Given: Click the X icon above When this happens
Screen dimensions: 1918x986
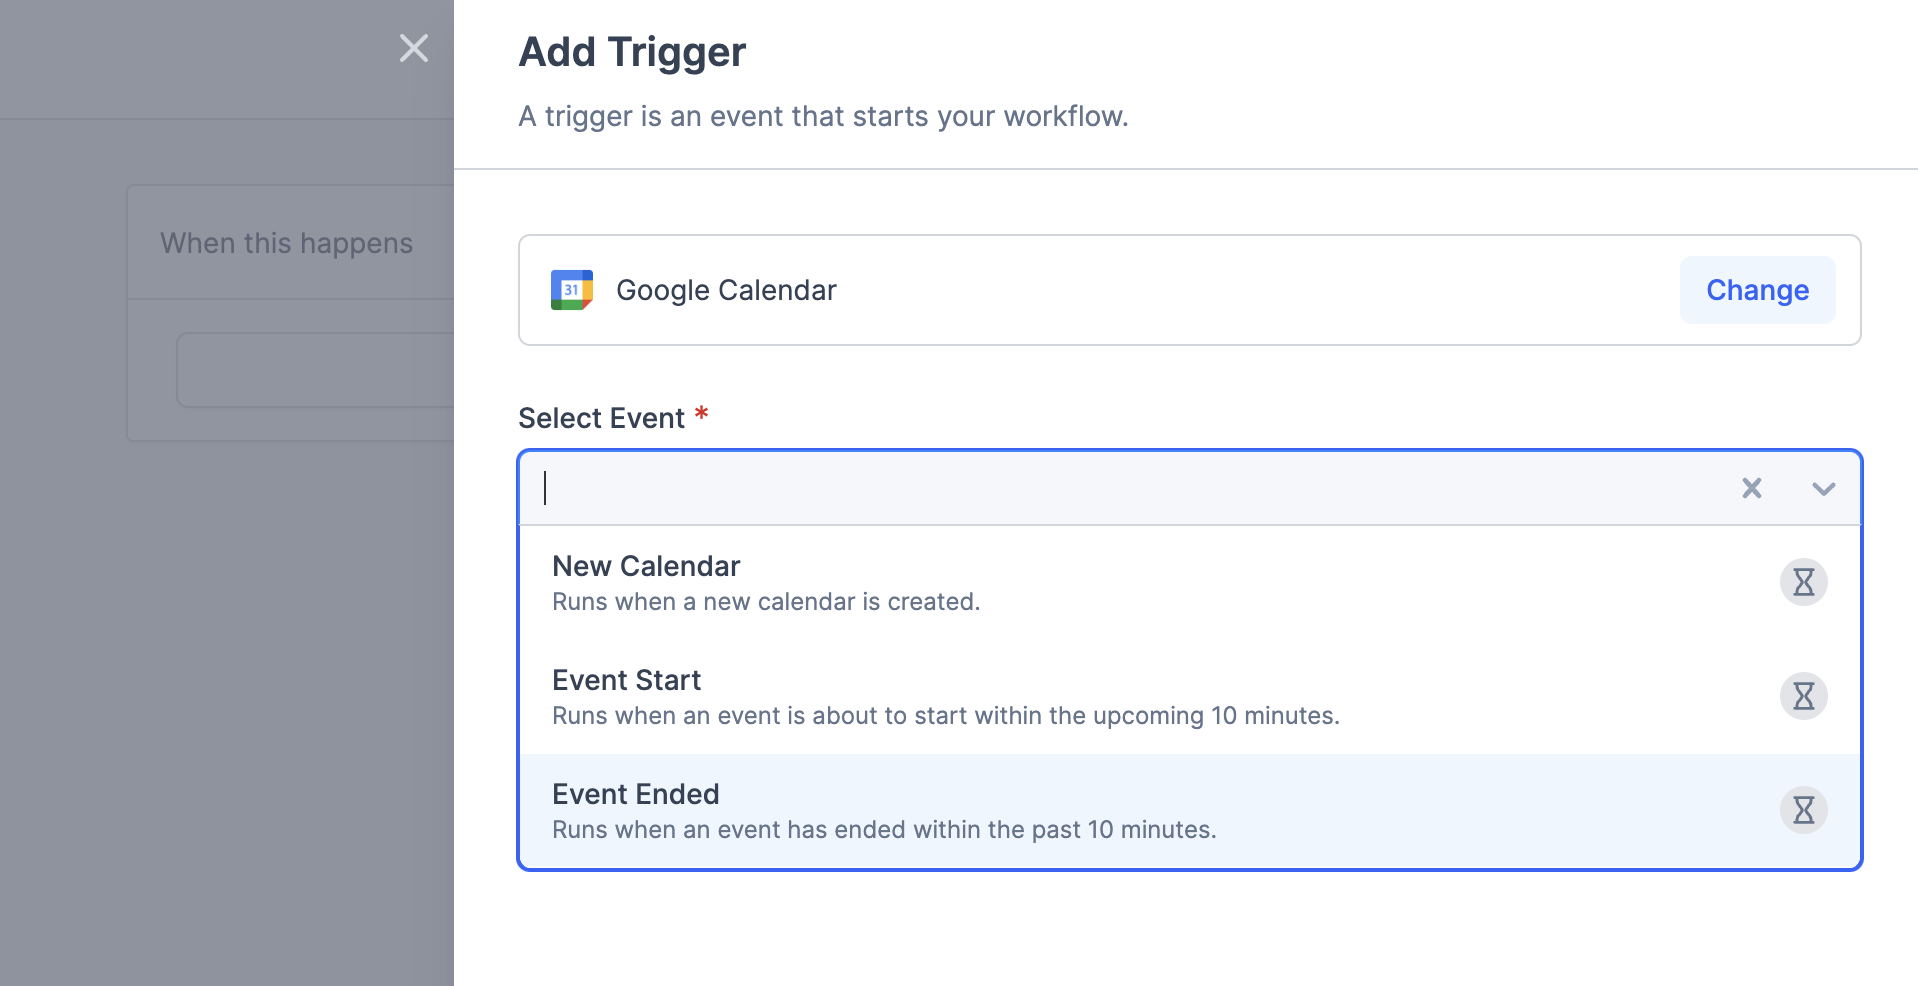Looking at the screenshot, I should 414,48.
